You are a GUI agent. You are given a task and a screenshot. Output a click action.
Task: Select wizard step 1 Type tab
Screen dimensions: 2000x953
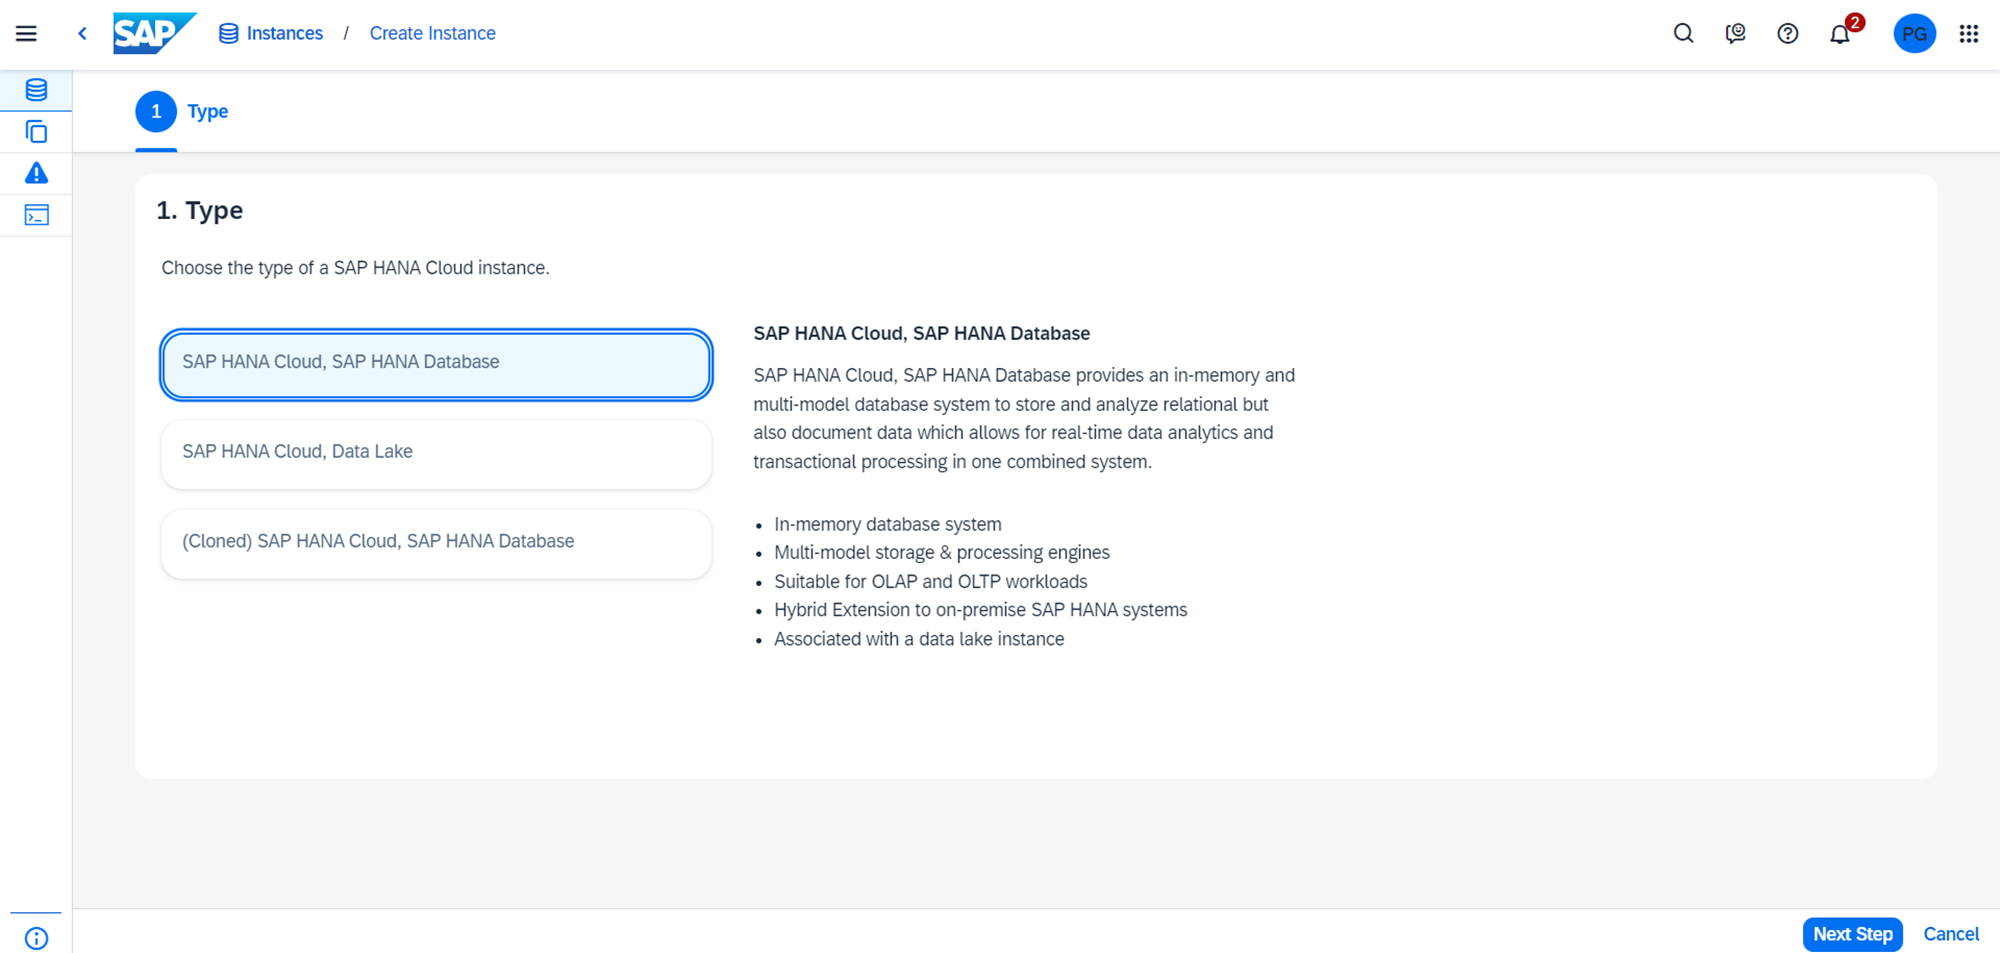tap(182, 112)
